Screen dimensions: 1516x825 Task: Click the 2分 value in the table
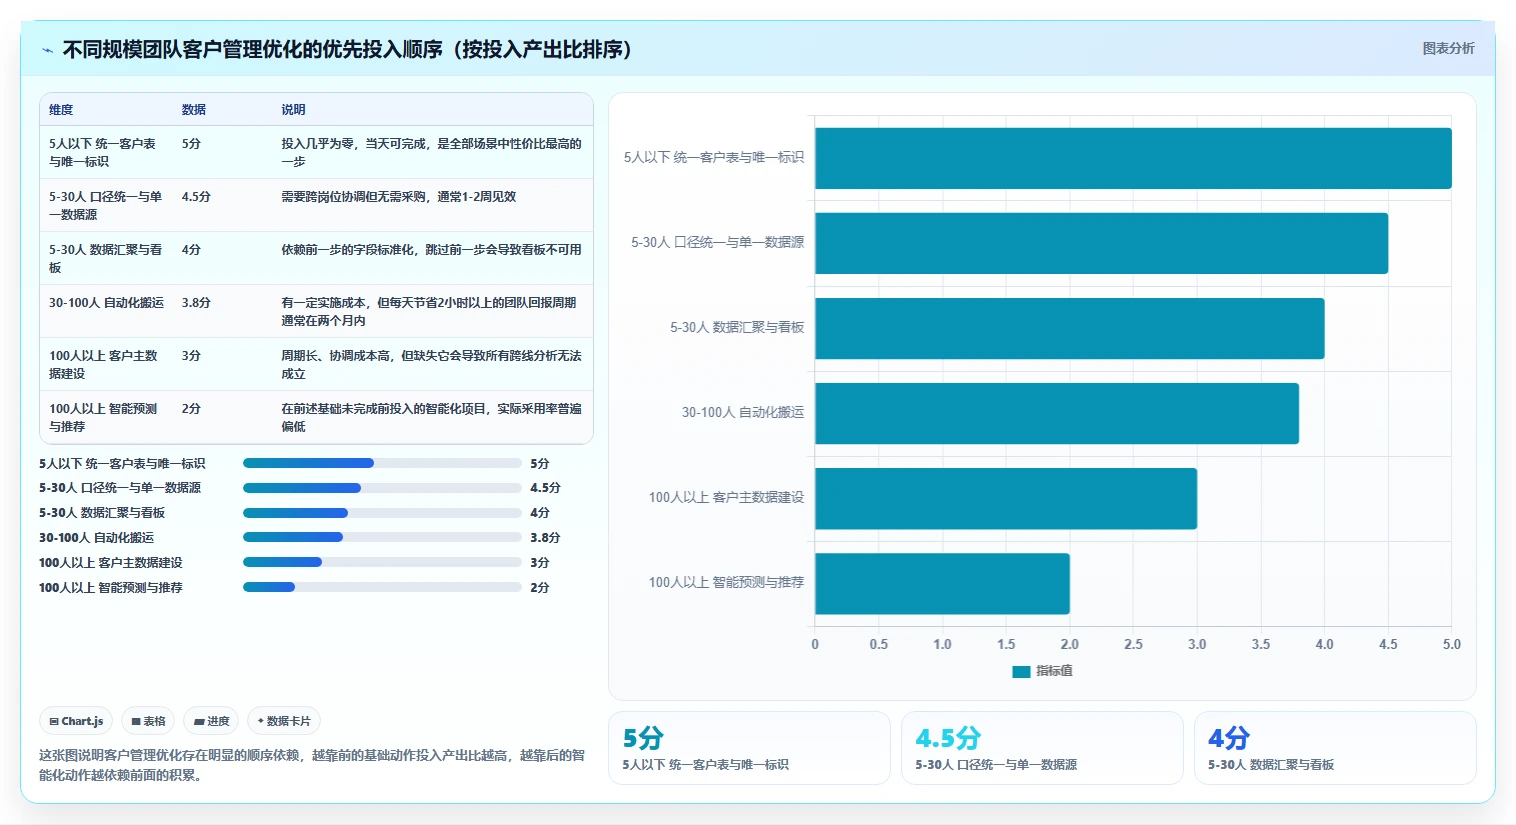click(x=191, y=408)
